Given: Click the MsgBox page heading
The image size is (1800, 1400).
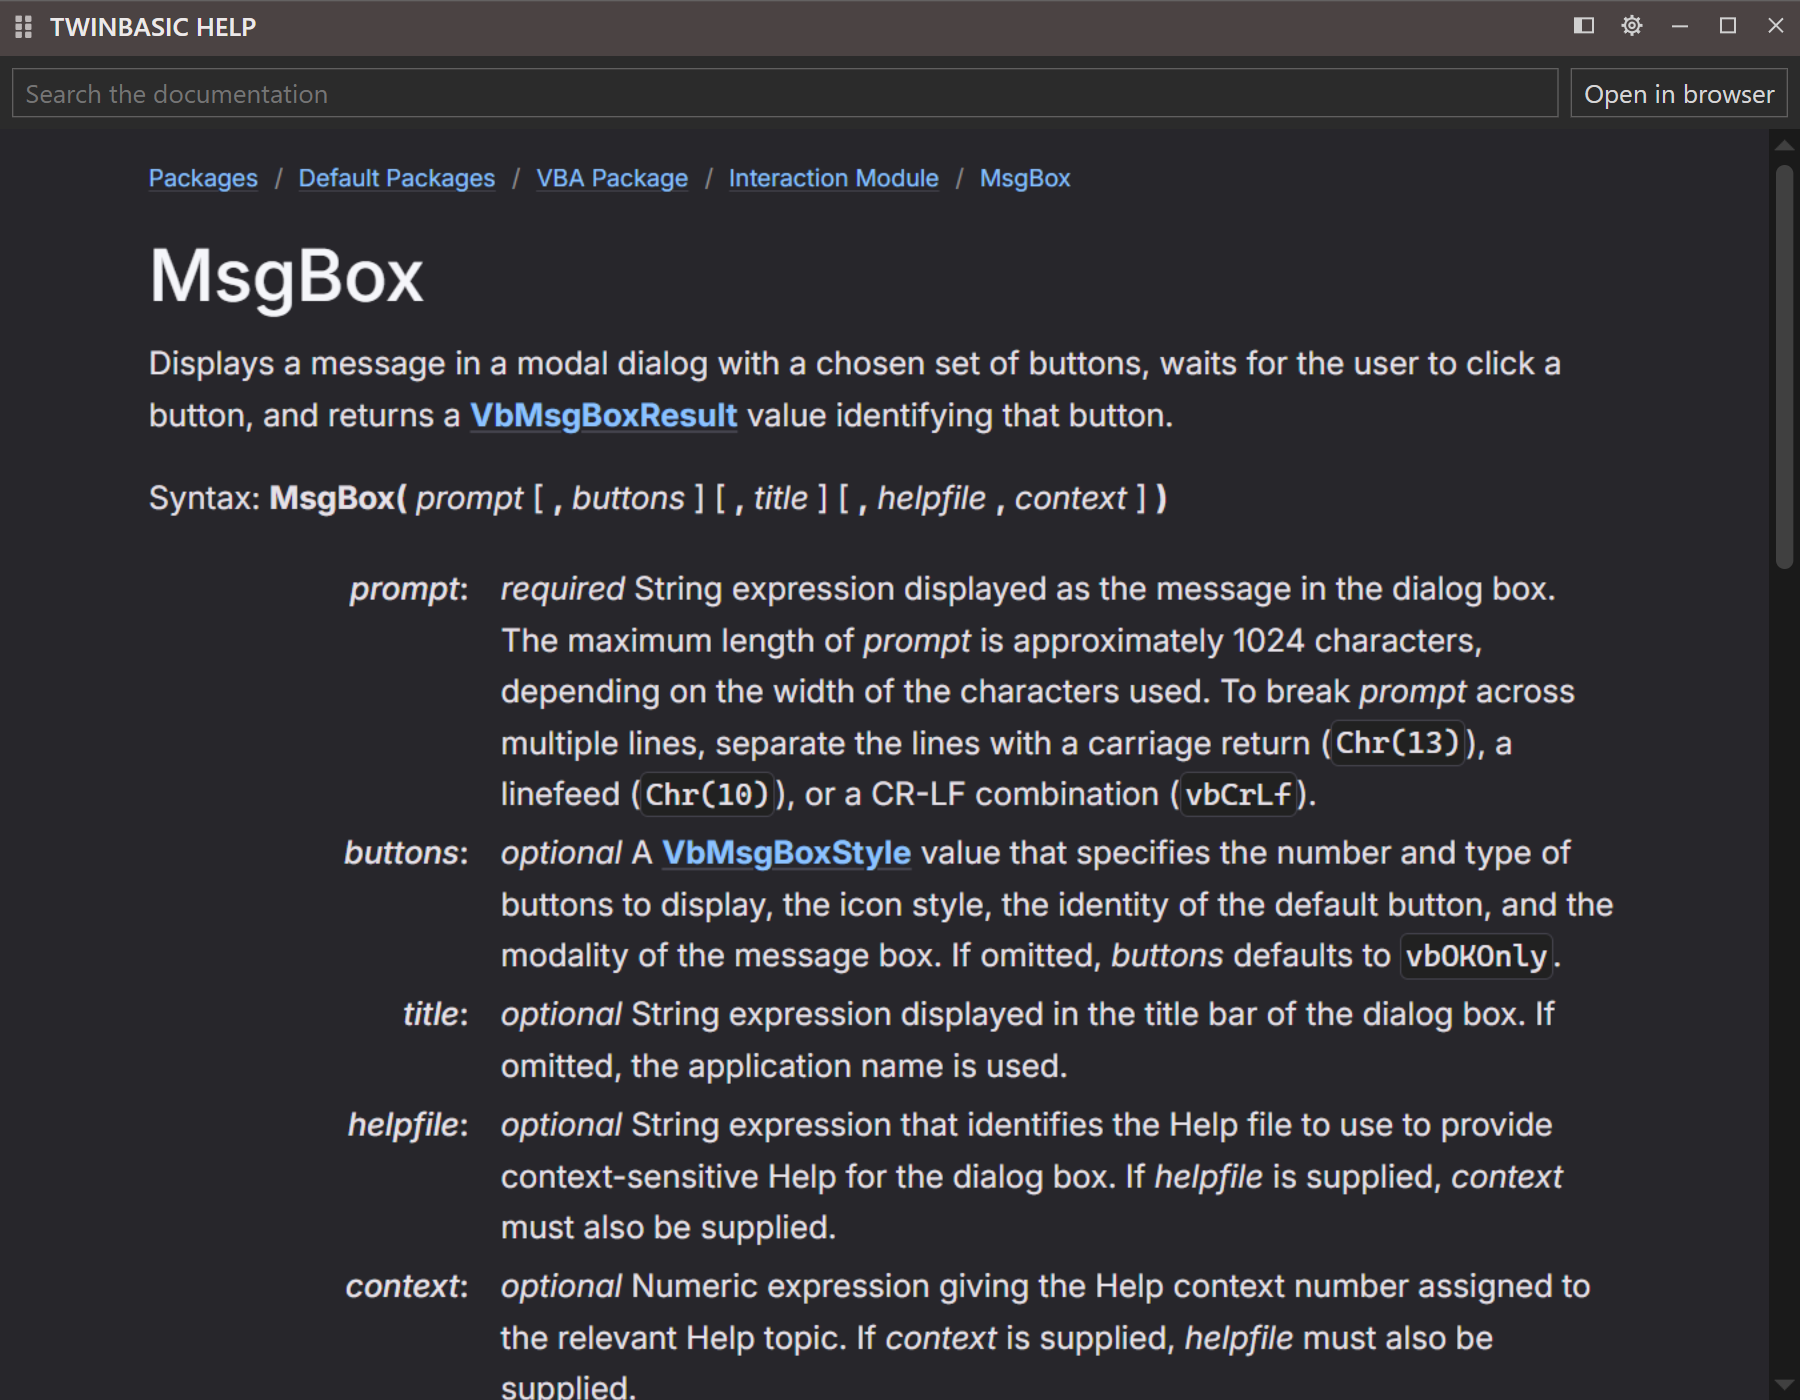Looking at the screenshot, I should pos(286,276).
